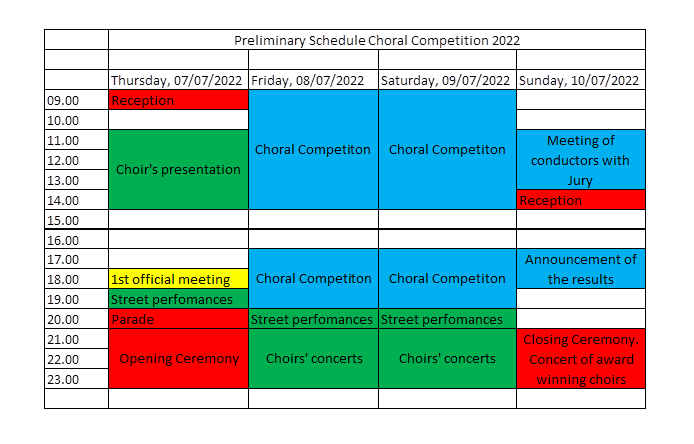Select the Preliminary Schedule title cell
Screen dimensions: 694x444
tap(377, 40)
